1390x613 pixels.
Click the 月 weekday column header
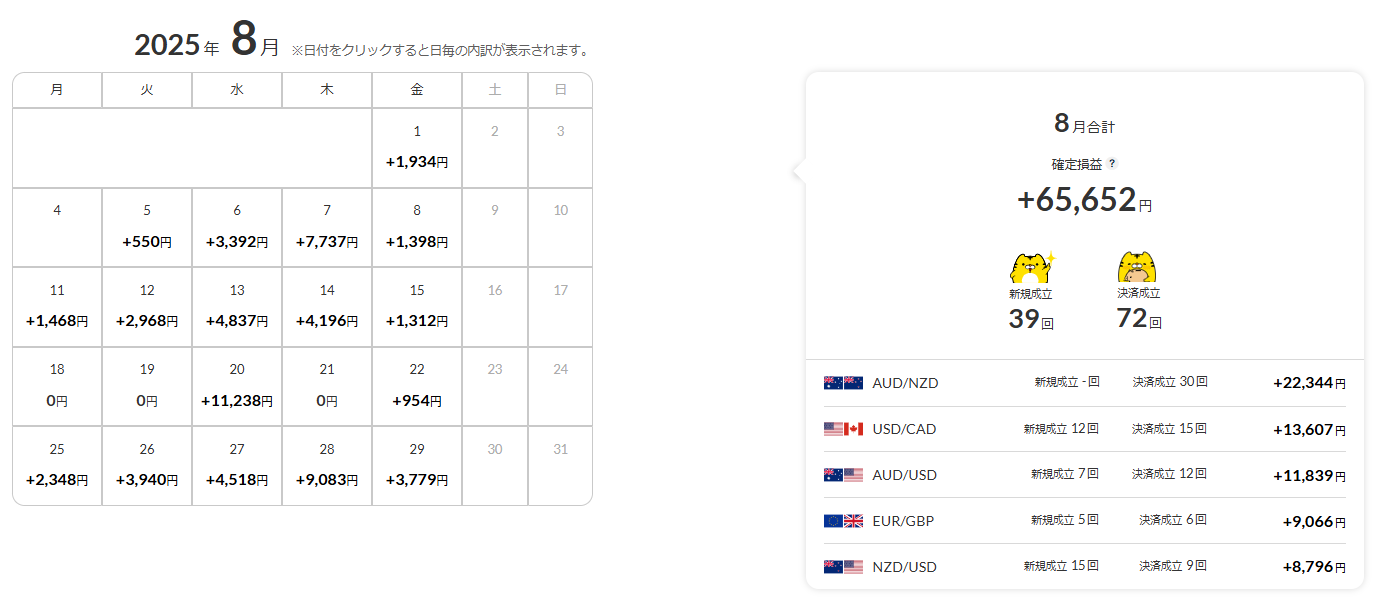click(x=57, y=90)
